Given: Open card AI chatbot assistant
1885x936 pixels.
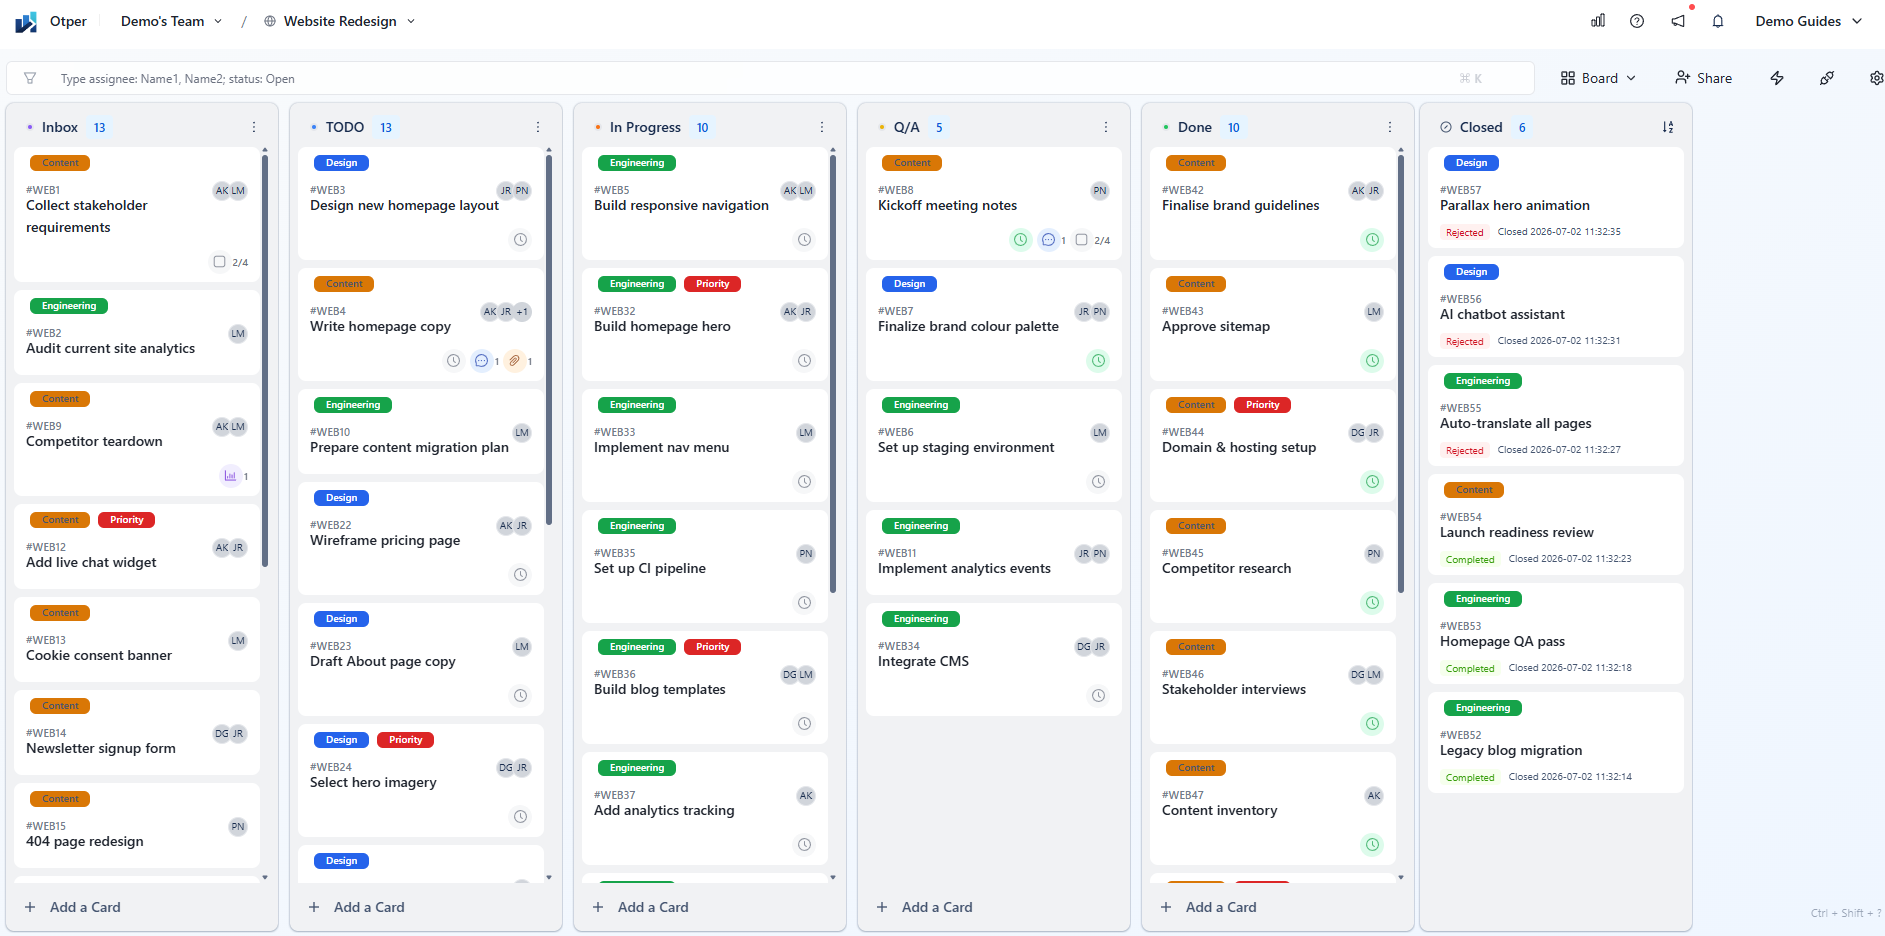Looking at the screenshot, I should pyautogui.click(x=1556, y=307).
